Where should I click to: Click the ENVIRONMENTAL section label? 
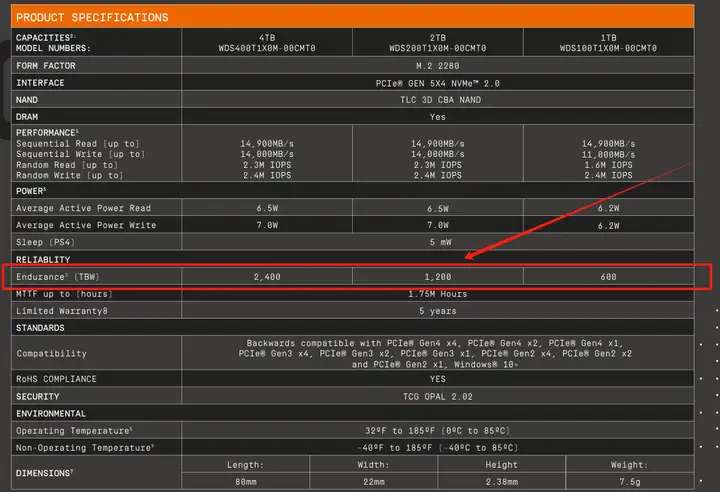[51, 413]
